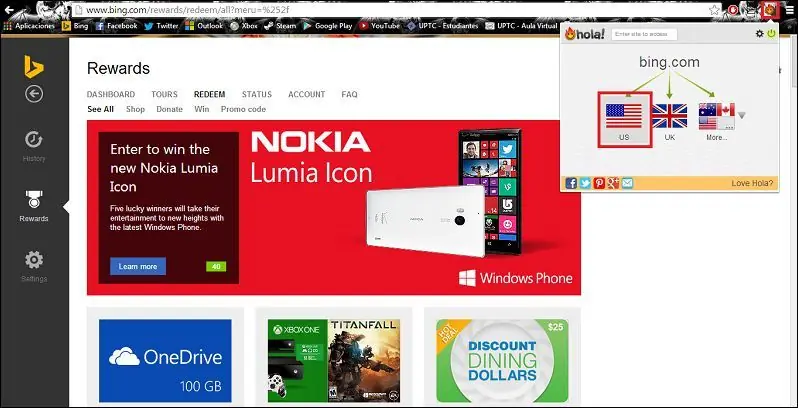The height and width of the screenshot is (408, 798).
Task: Click the green 40 points badge
Action: 216,267
